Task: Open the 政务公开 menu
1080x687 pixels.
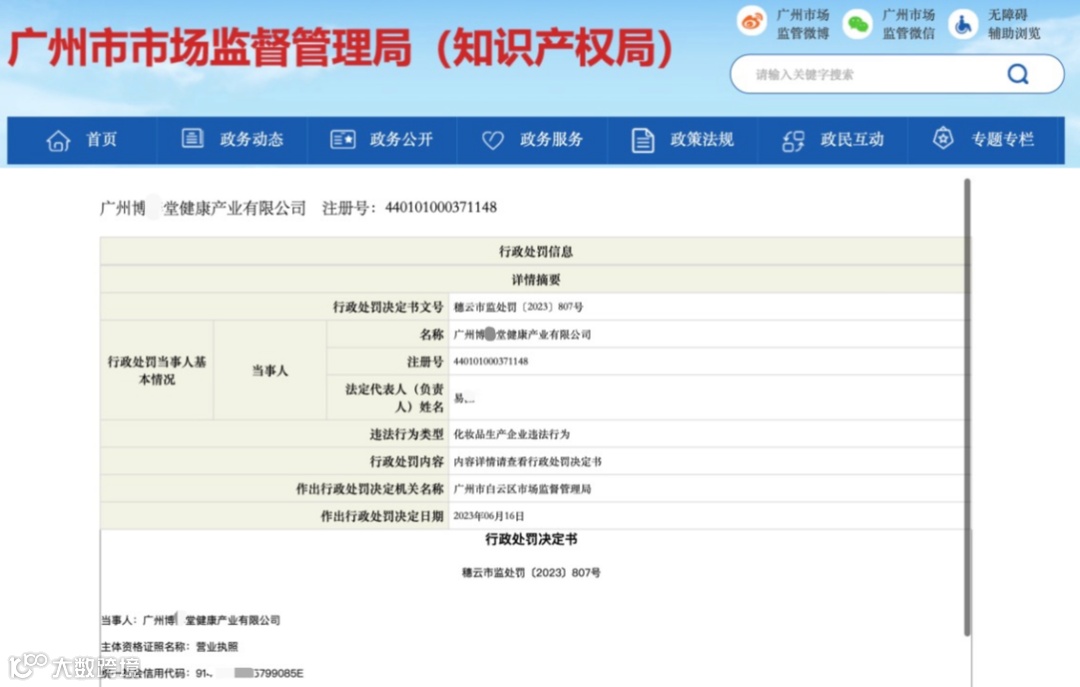Action: pyautogui.click(x=402, y=139)
